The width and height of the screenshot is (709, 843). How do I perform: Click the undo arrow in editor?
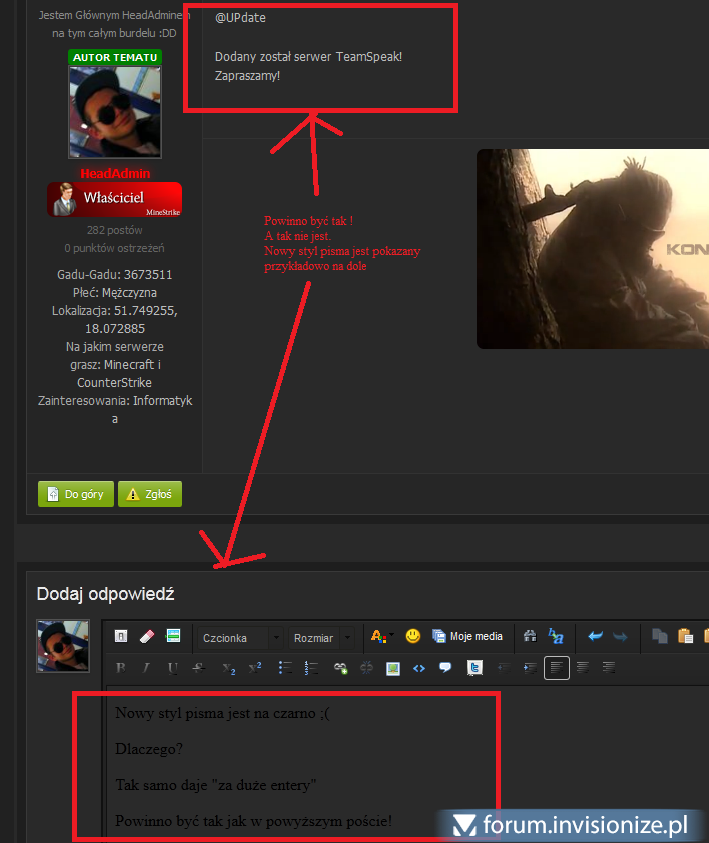(596, 636)
